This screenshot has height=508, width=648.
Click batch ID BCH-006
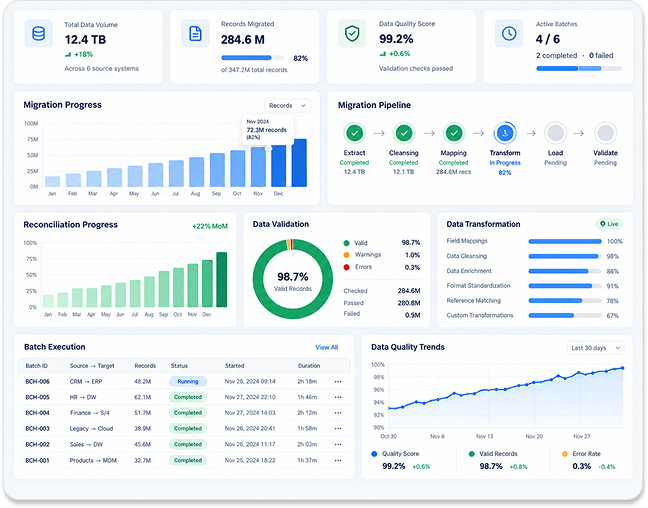coord(37,382)
